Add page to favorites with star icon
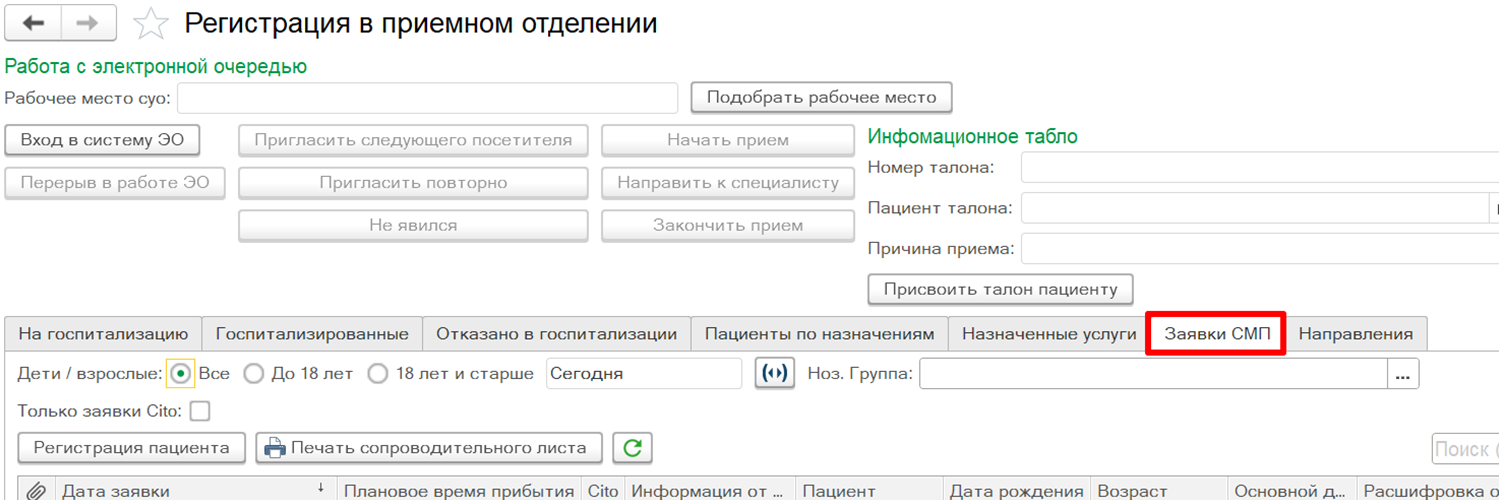 click(x=150, y=24)
